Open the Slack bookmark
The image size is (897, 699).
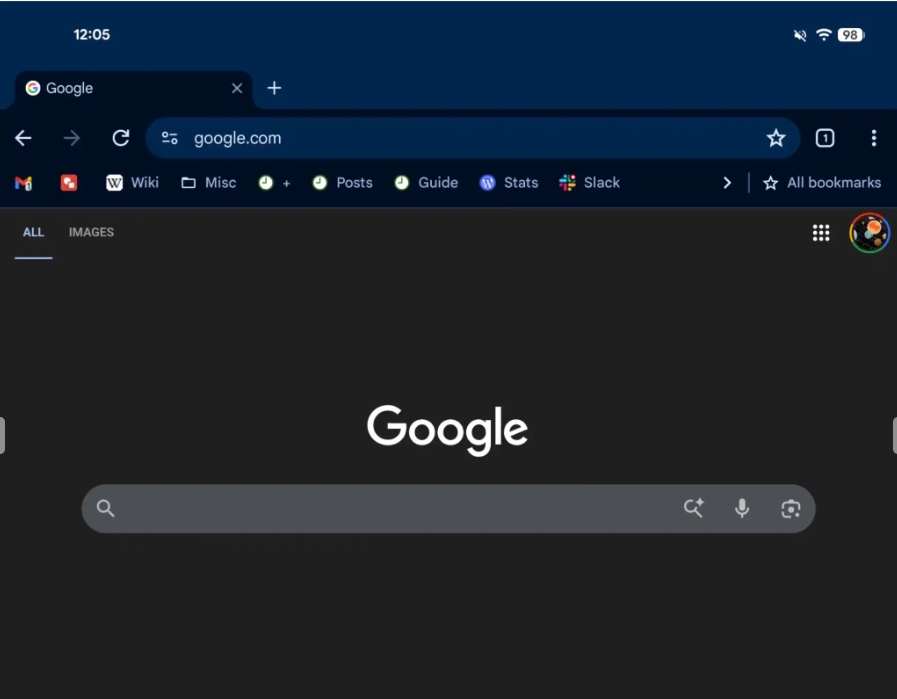(589, 183)
